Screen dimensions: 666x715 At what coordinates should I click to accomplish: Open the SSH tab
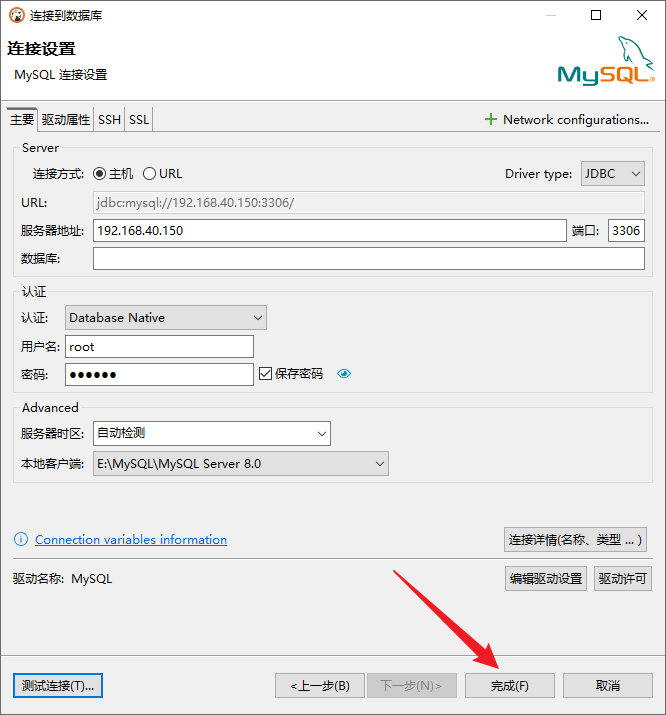click(x=109, y=120)
